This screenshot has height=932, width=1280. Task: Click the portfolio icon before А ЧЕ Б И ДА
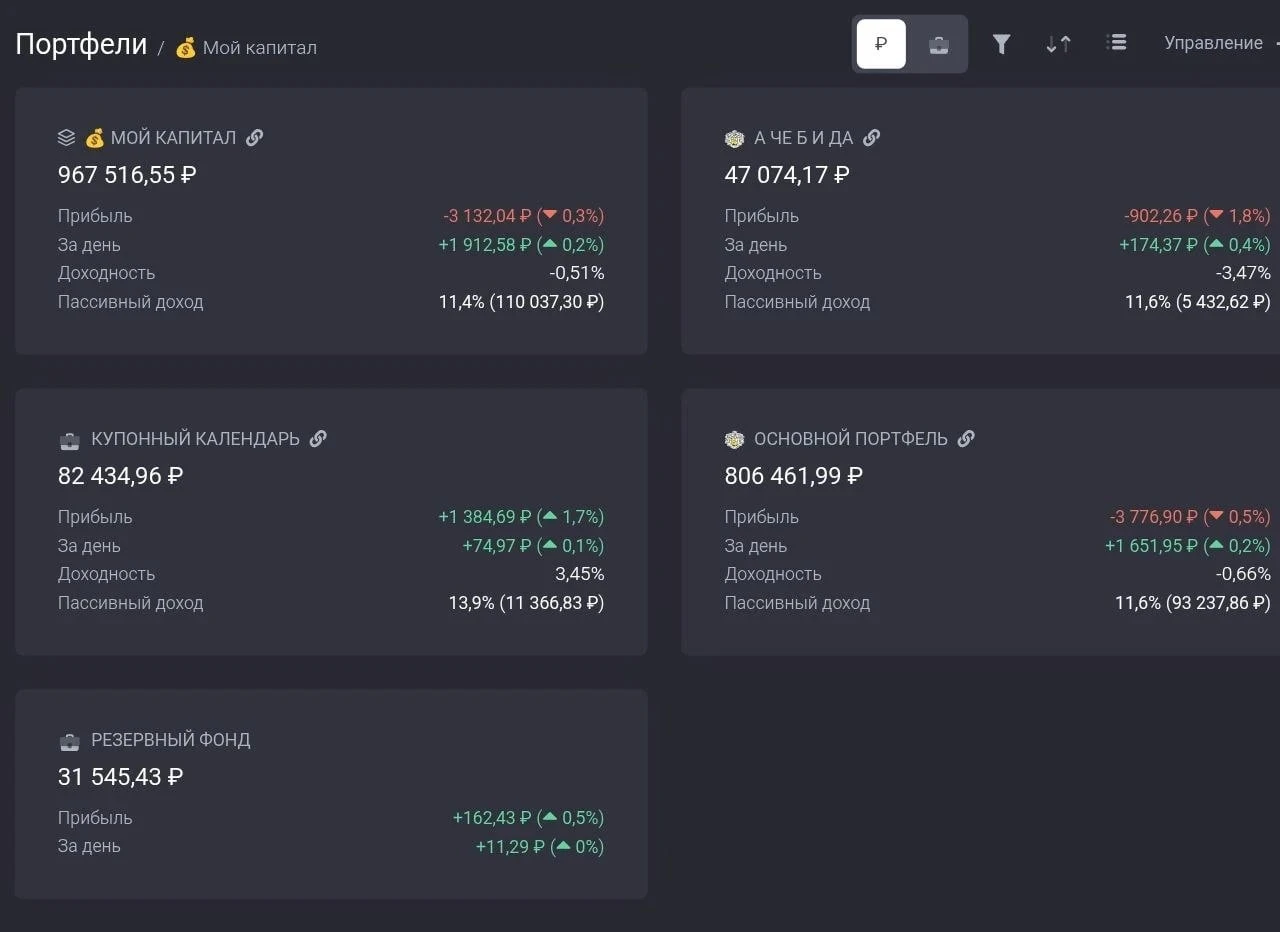point(735,138)
